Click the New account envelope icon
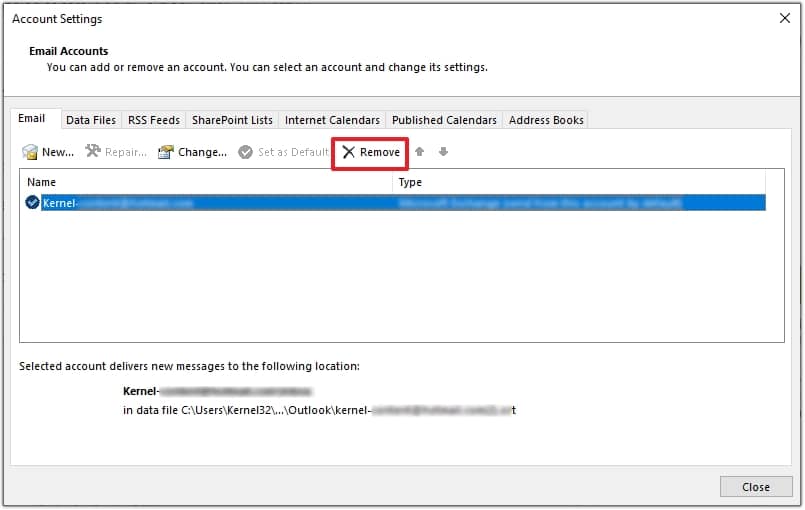This screenshot has width=805, height=510. pyautogui.click(x=30, y=152)
